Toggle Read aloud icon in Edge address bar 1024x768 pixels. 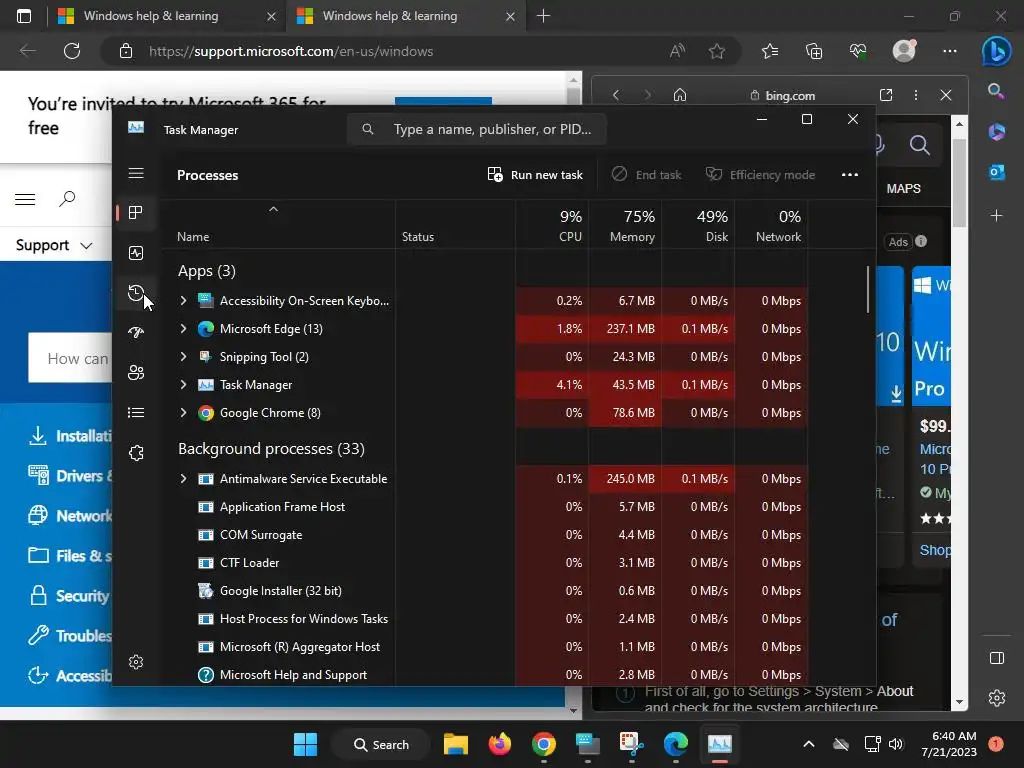point(677,51)
